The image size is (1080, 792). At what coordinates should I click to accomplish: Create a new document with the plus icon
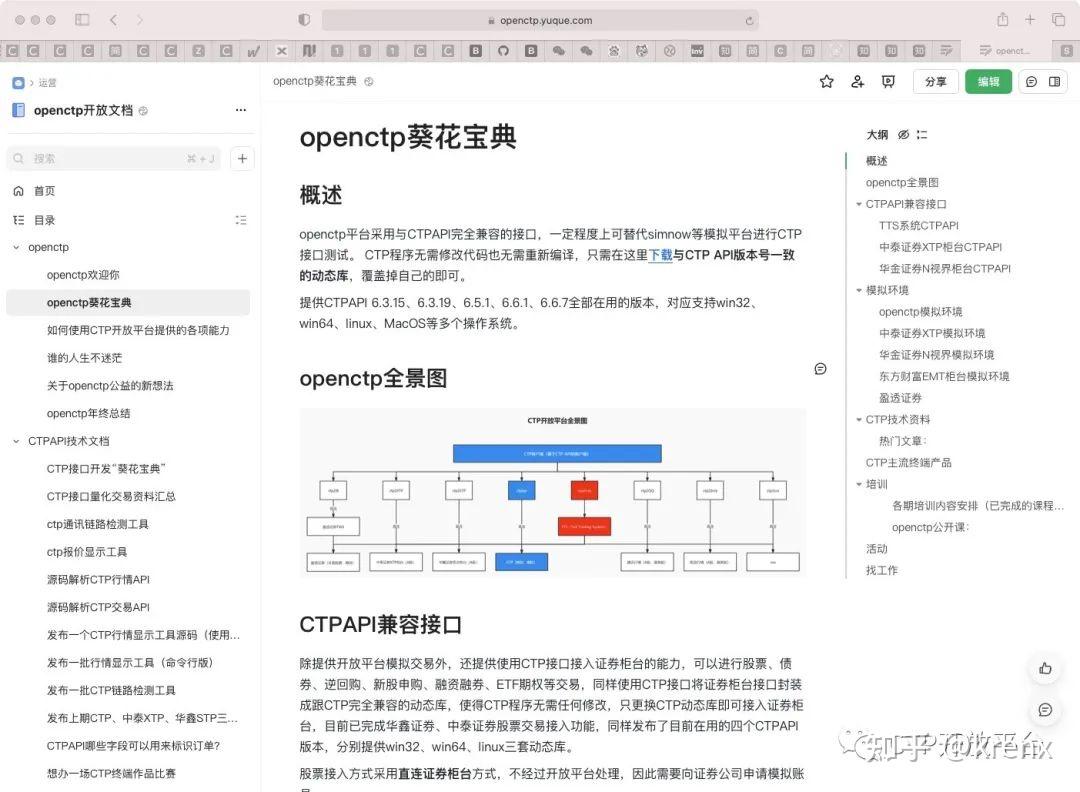[x=240, y=157]
